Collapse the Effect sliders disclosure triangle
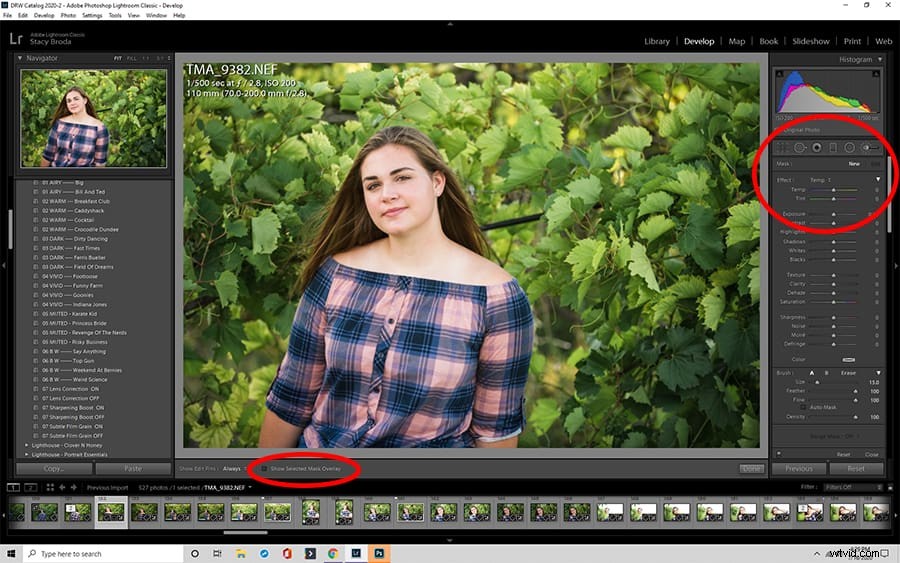This screenshot has height=563, width=900. [878, 180]
